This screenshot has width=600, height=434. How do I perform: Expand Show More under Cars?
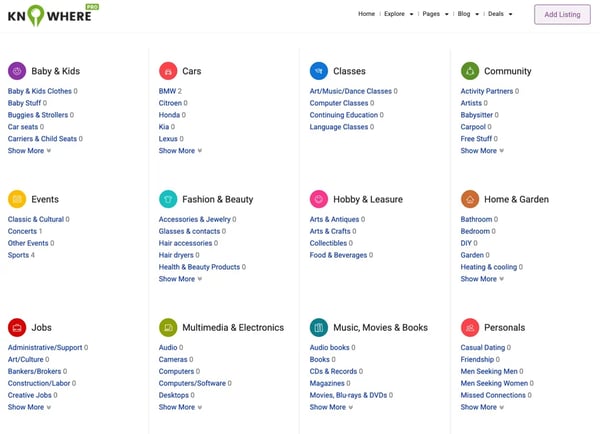[180, 151]
